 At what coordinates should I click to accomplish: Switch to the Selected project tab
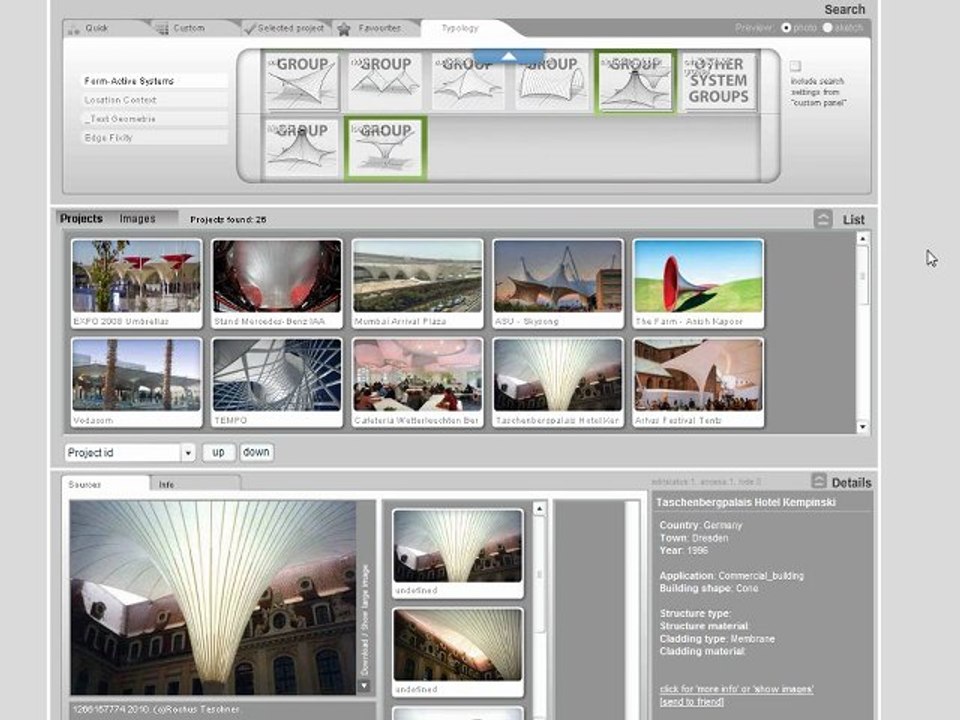[x=290, y=28]
